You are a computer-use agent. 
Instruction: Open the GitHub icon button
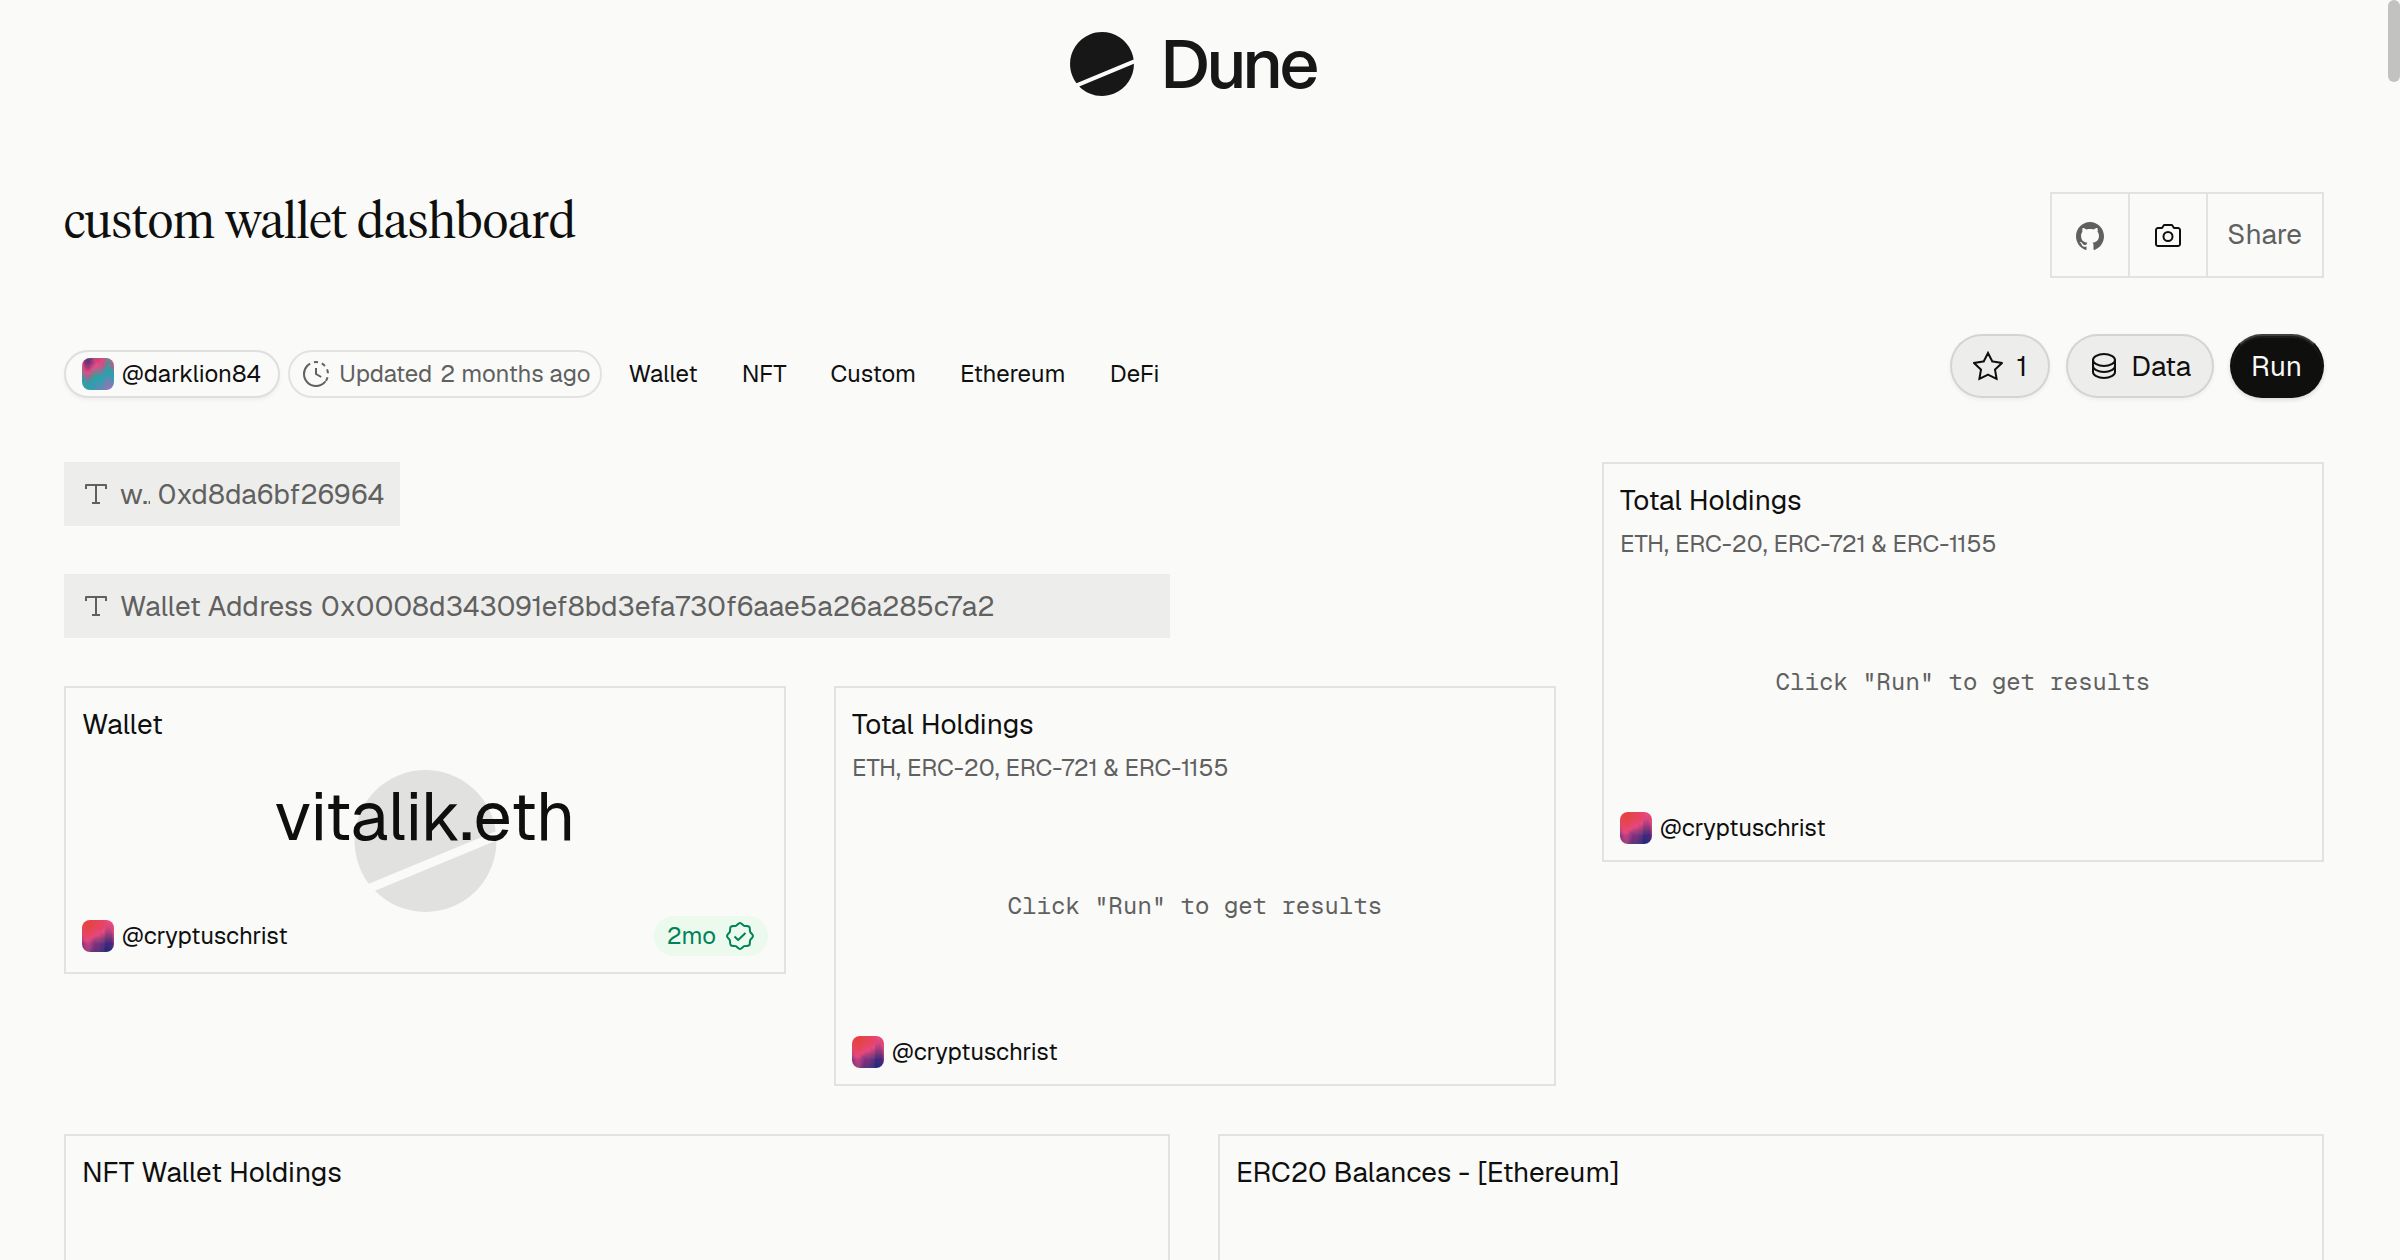click(x=2089, y=235)
